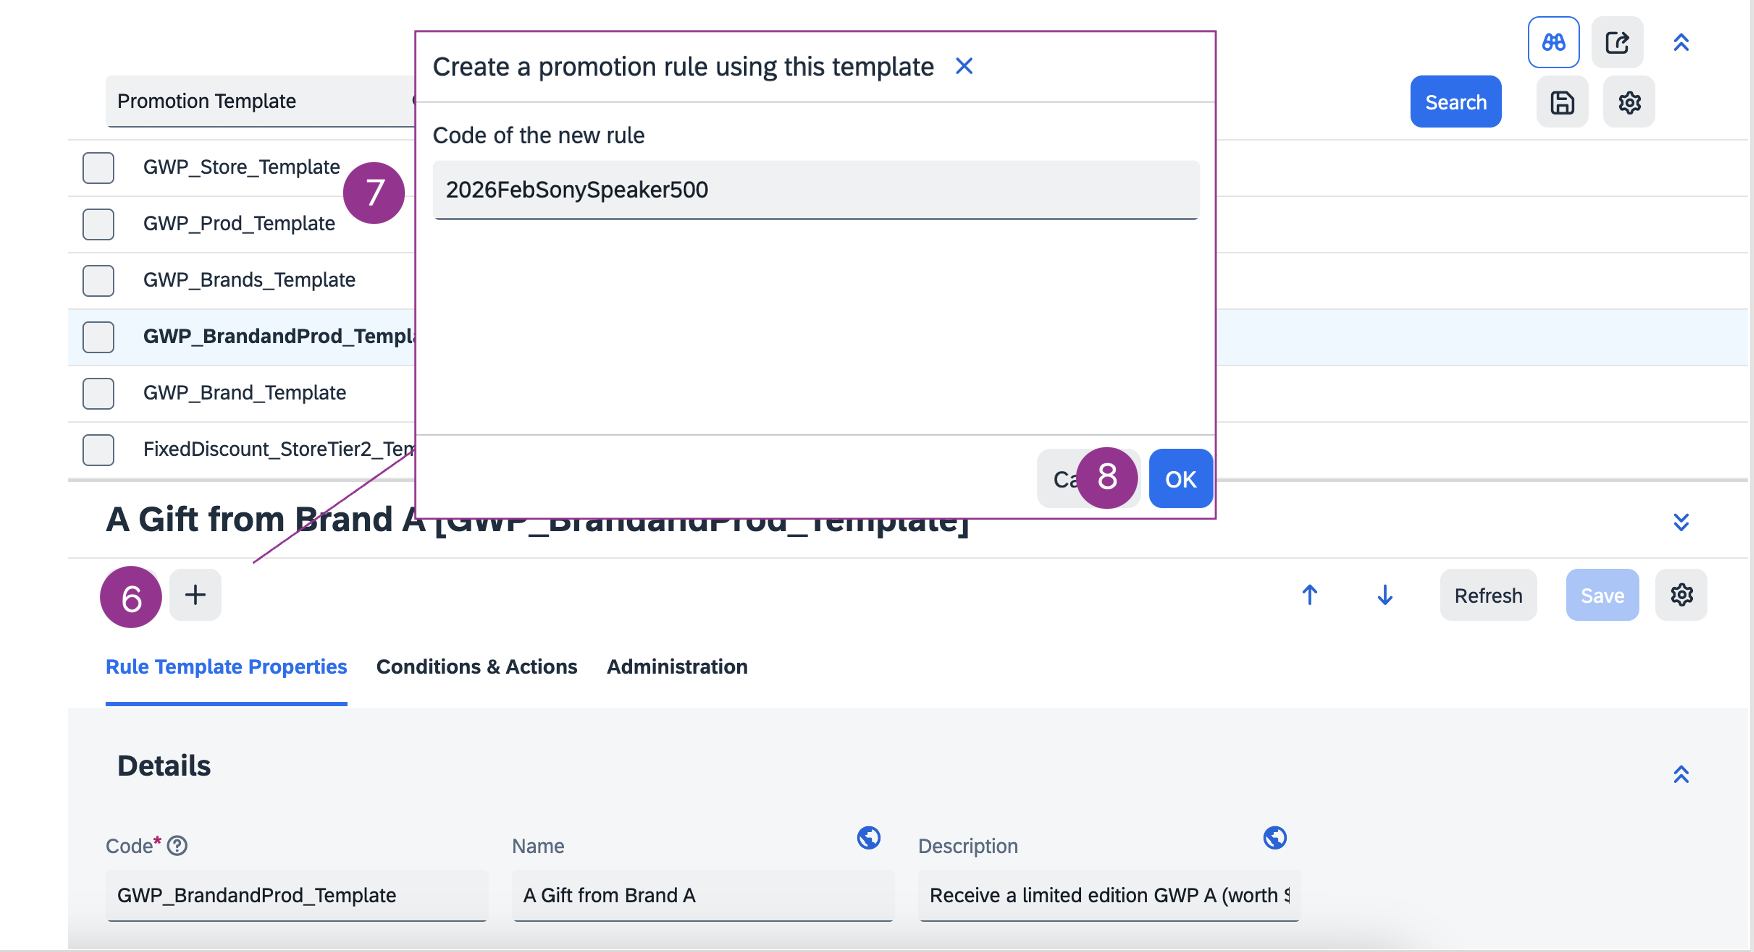Image resolution: width=1754 pixels, height=952 pixels.
Task: Click the plus icon to create rule
Action: 195,595
